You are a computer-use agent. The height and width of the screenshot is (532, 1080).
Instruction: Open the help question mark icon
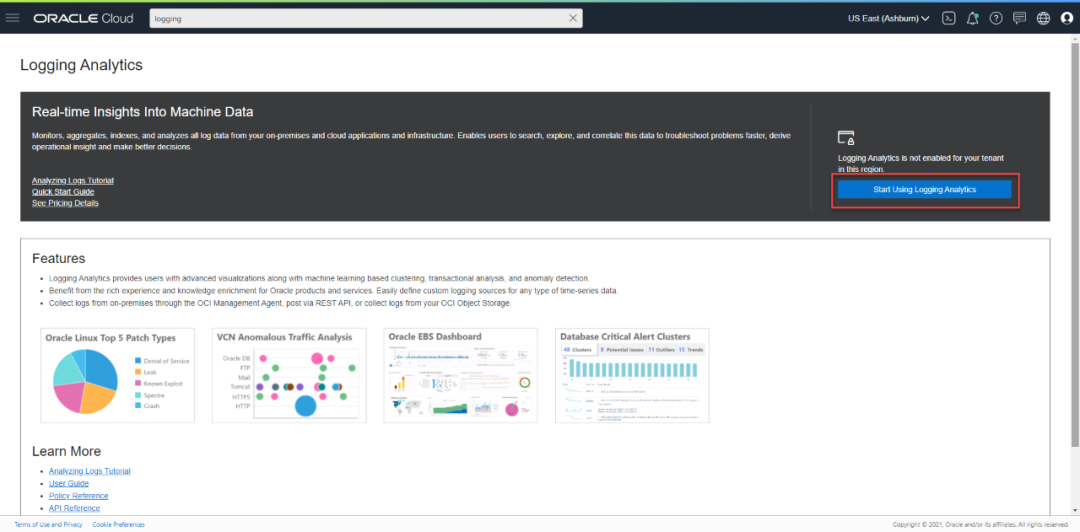click(x=996, y=19)
